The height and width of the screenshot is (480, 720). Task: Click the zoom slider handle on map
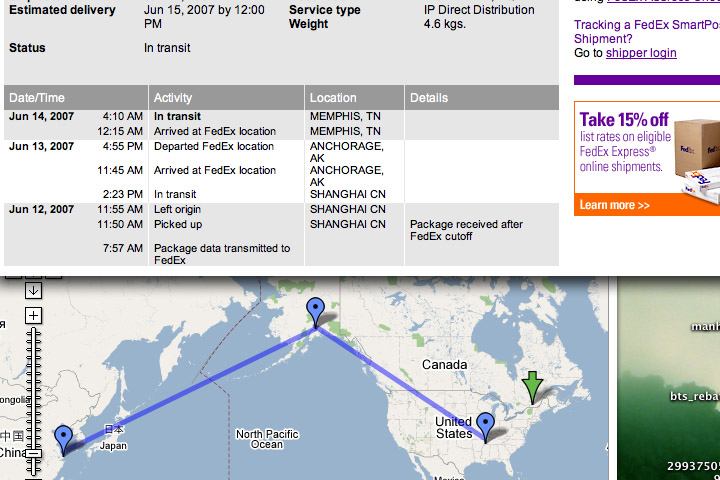tap(33, 453)
